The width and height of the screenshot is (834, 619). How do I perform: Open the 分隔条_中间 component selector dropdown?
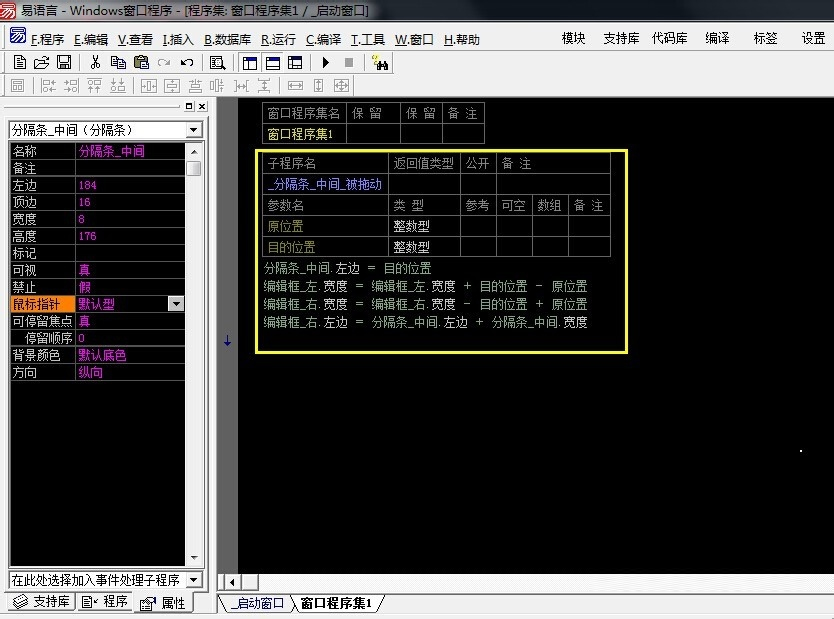[194, 130]
